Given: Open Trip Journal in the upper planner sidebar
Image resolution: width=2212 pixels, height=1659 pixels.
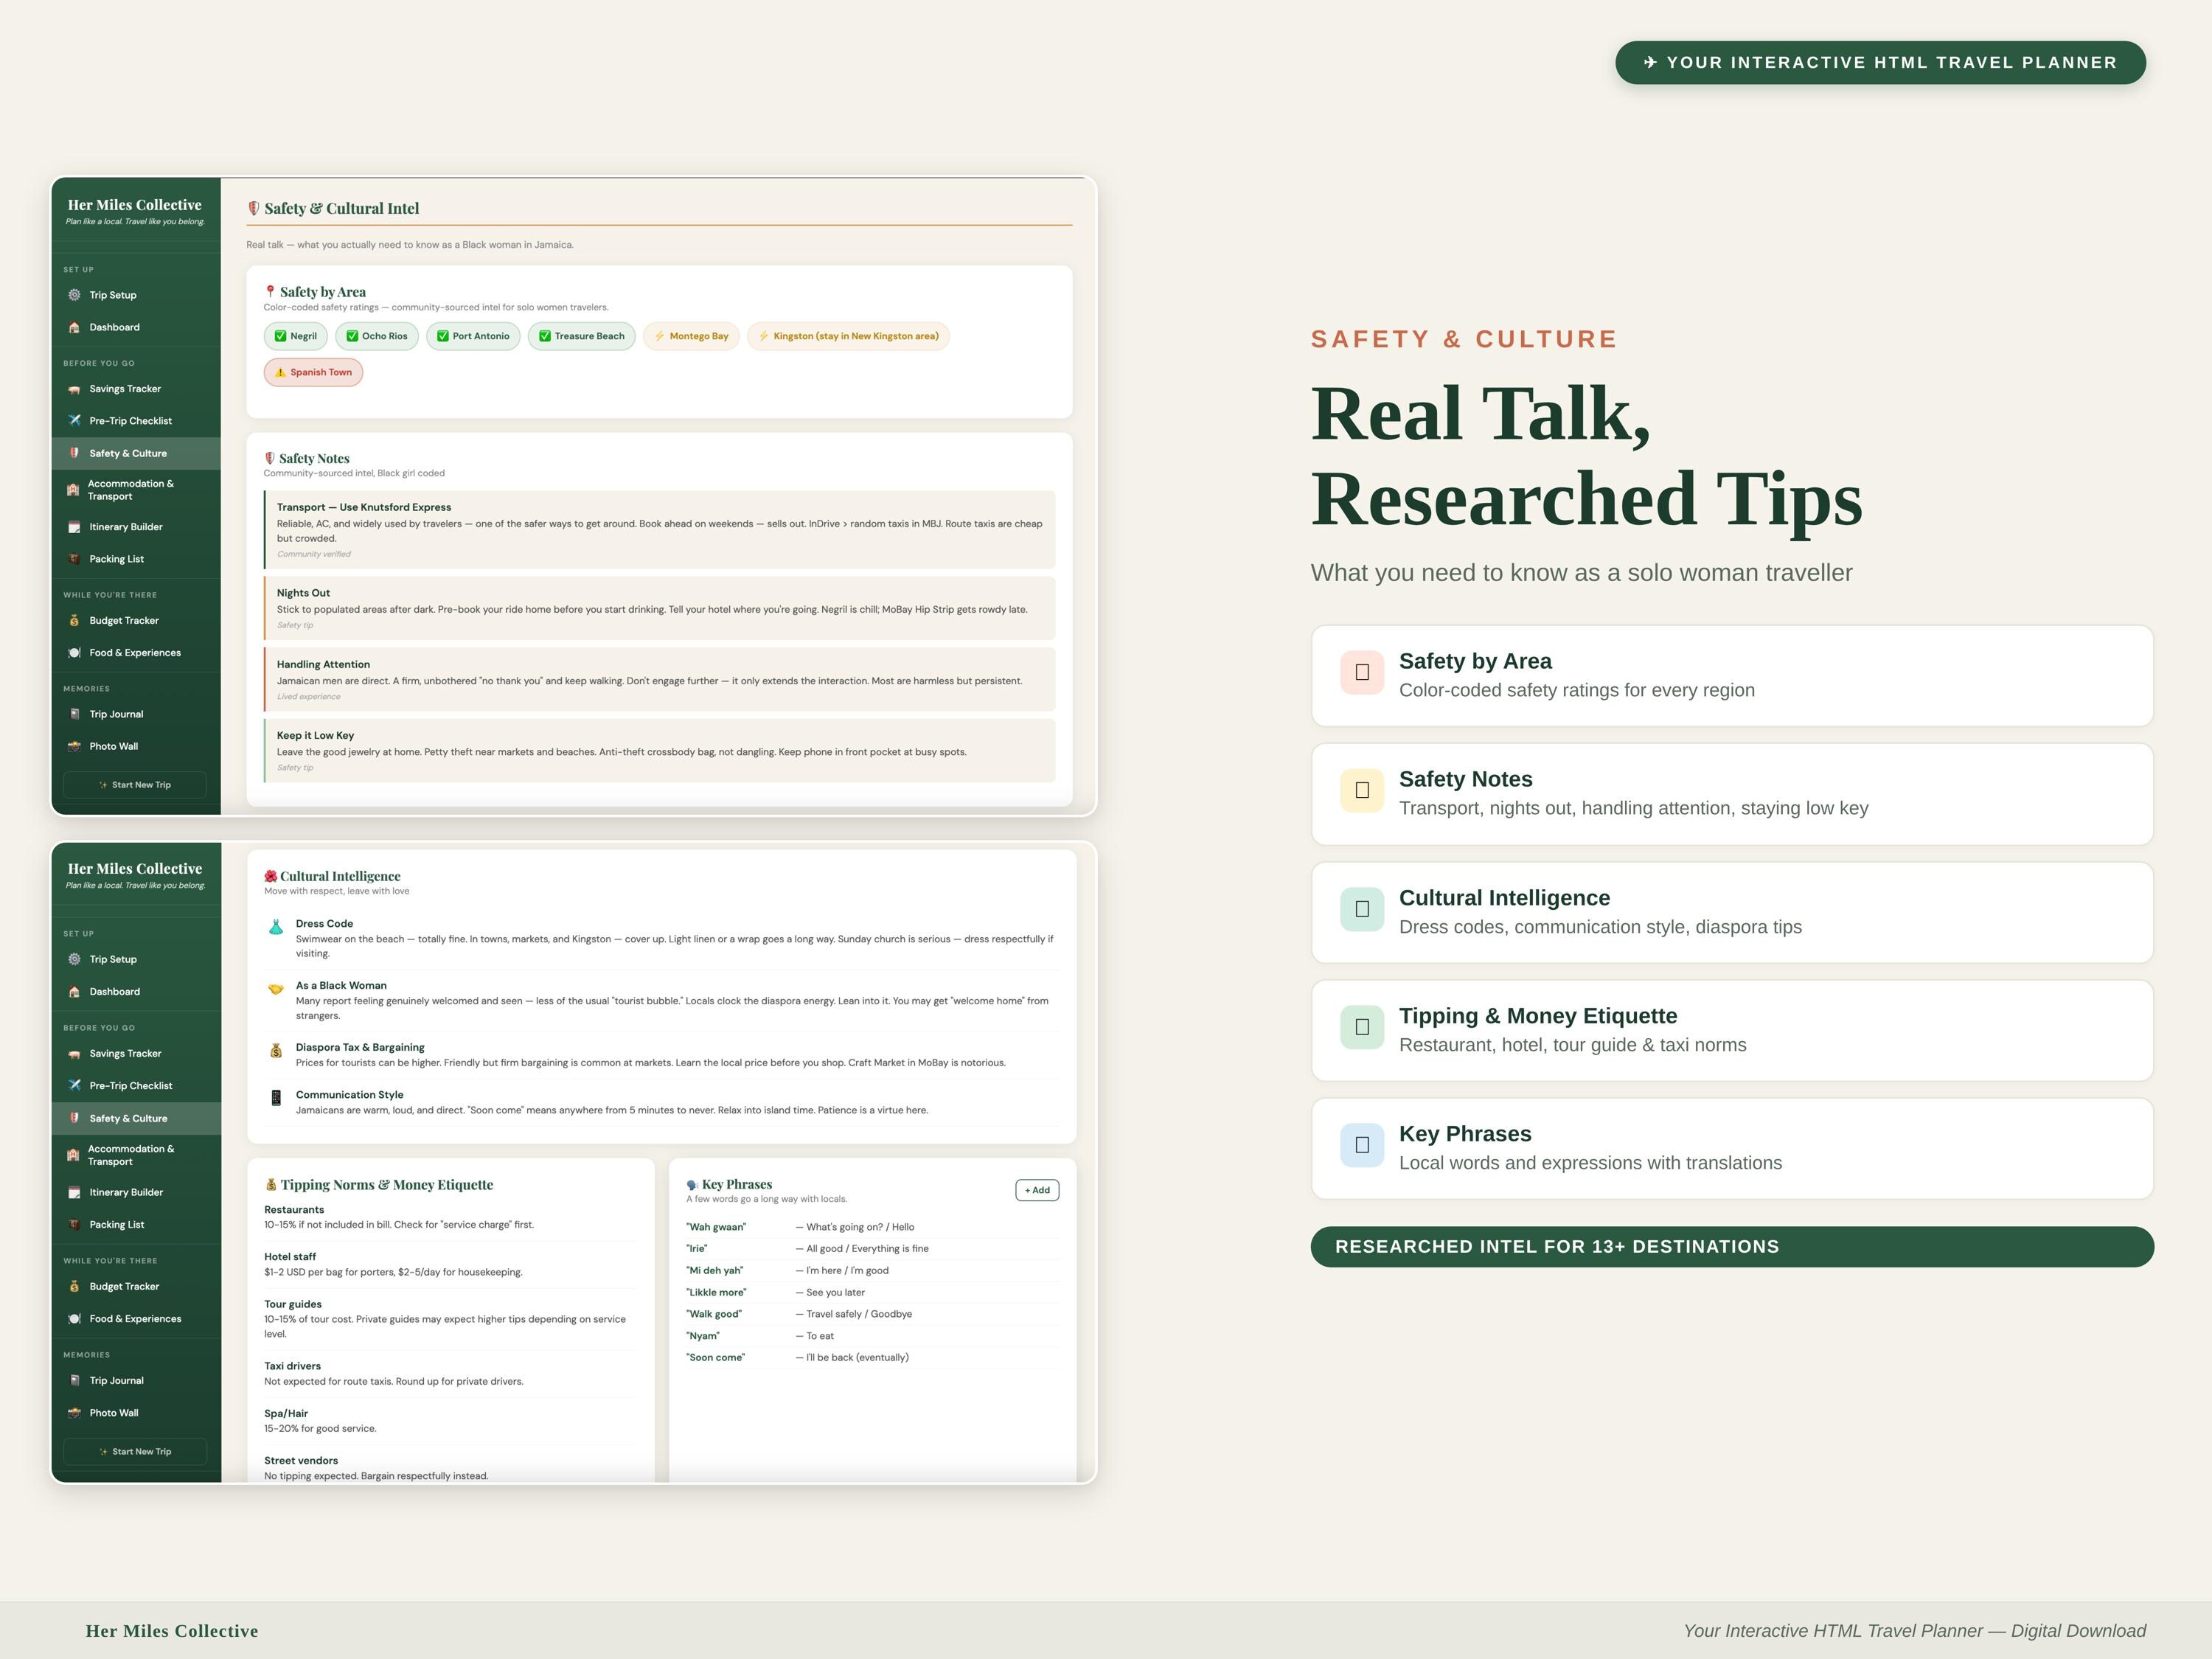Looking at the screenshot, I should (136, 714).
